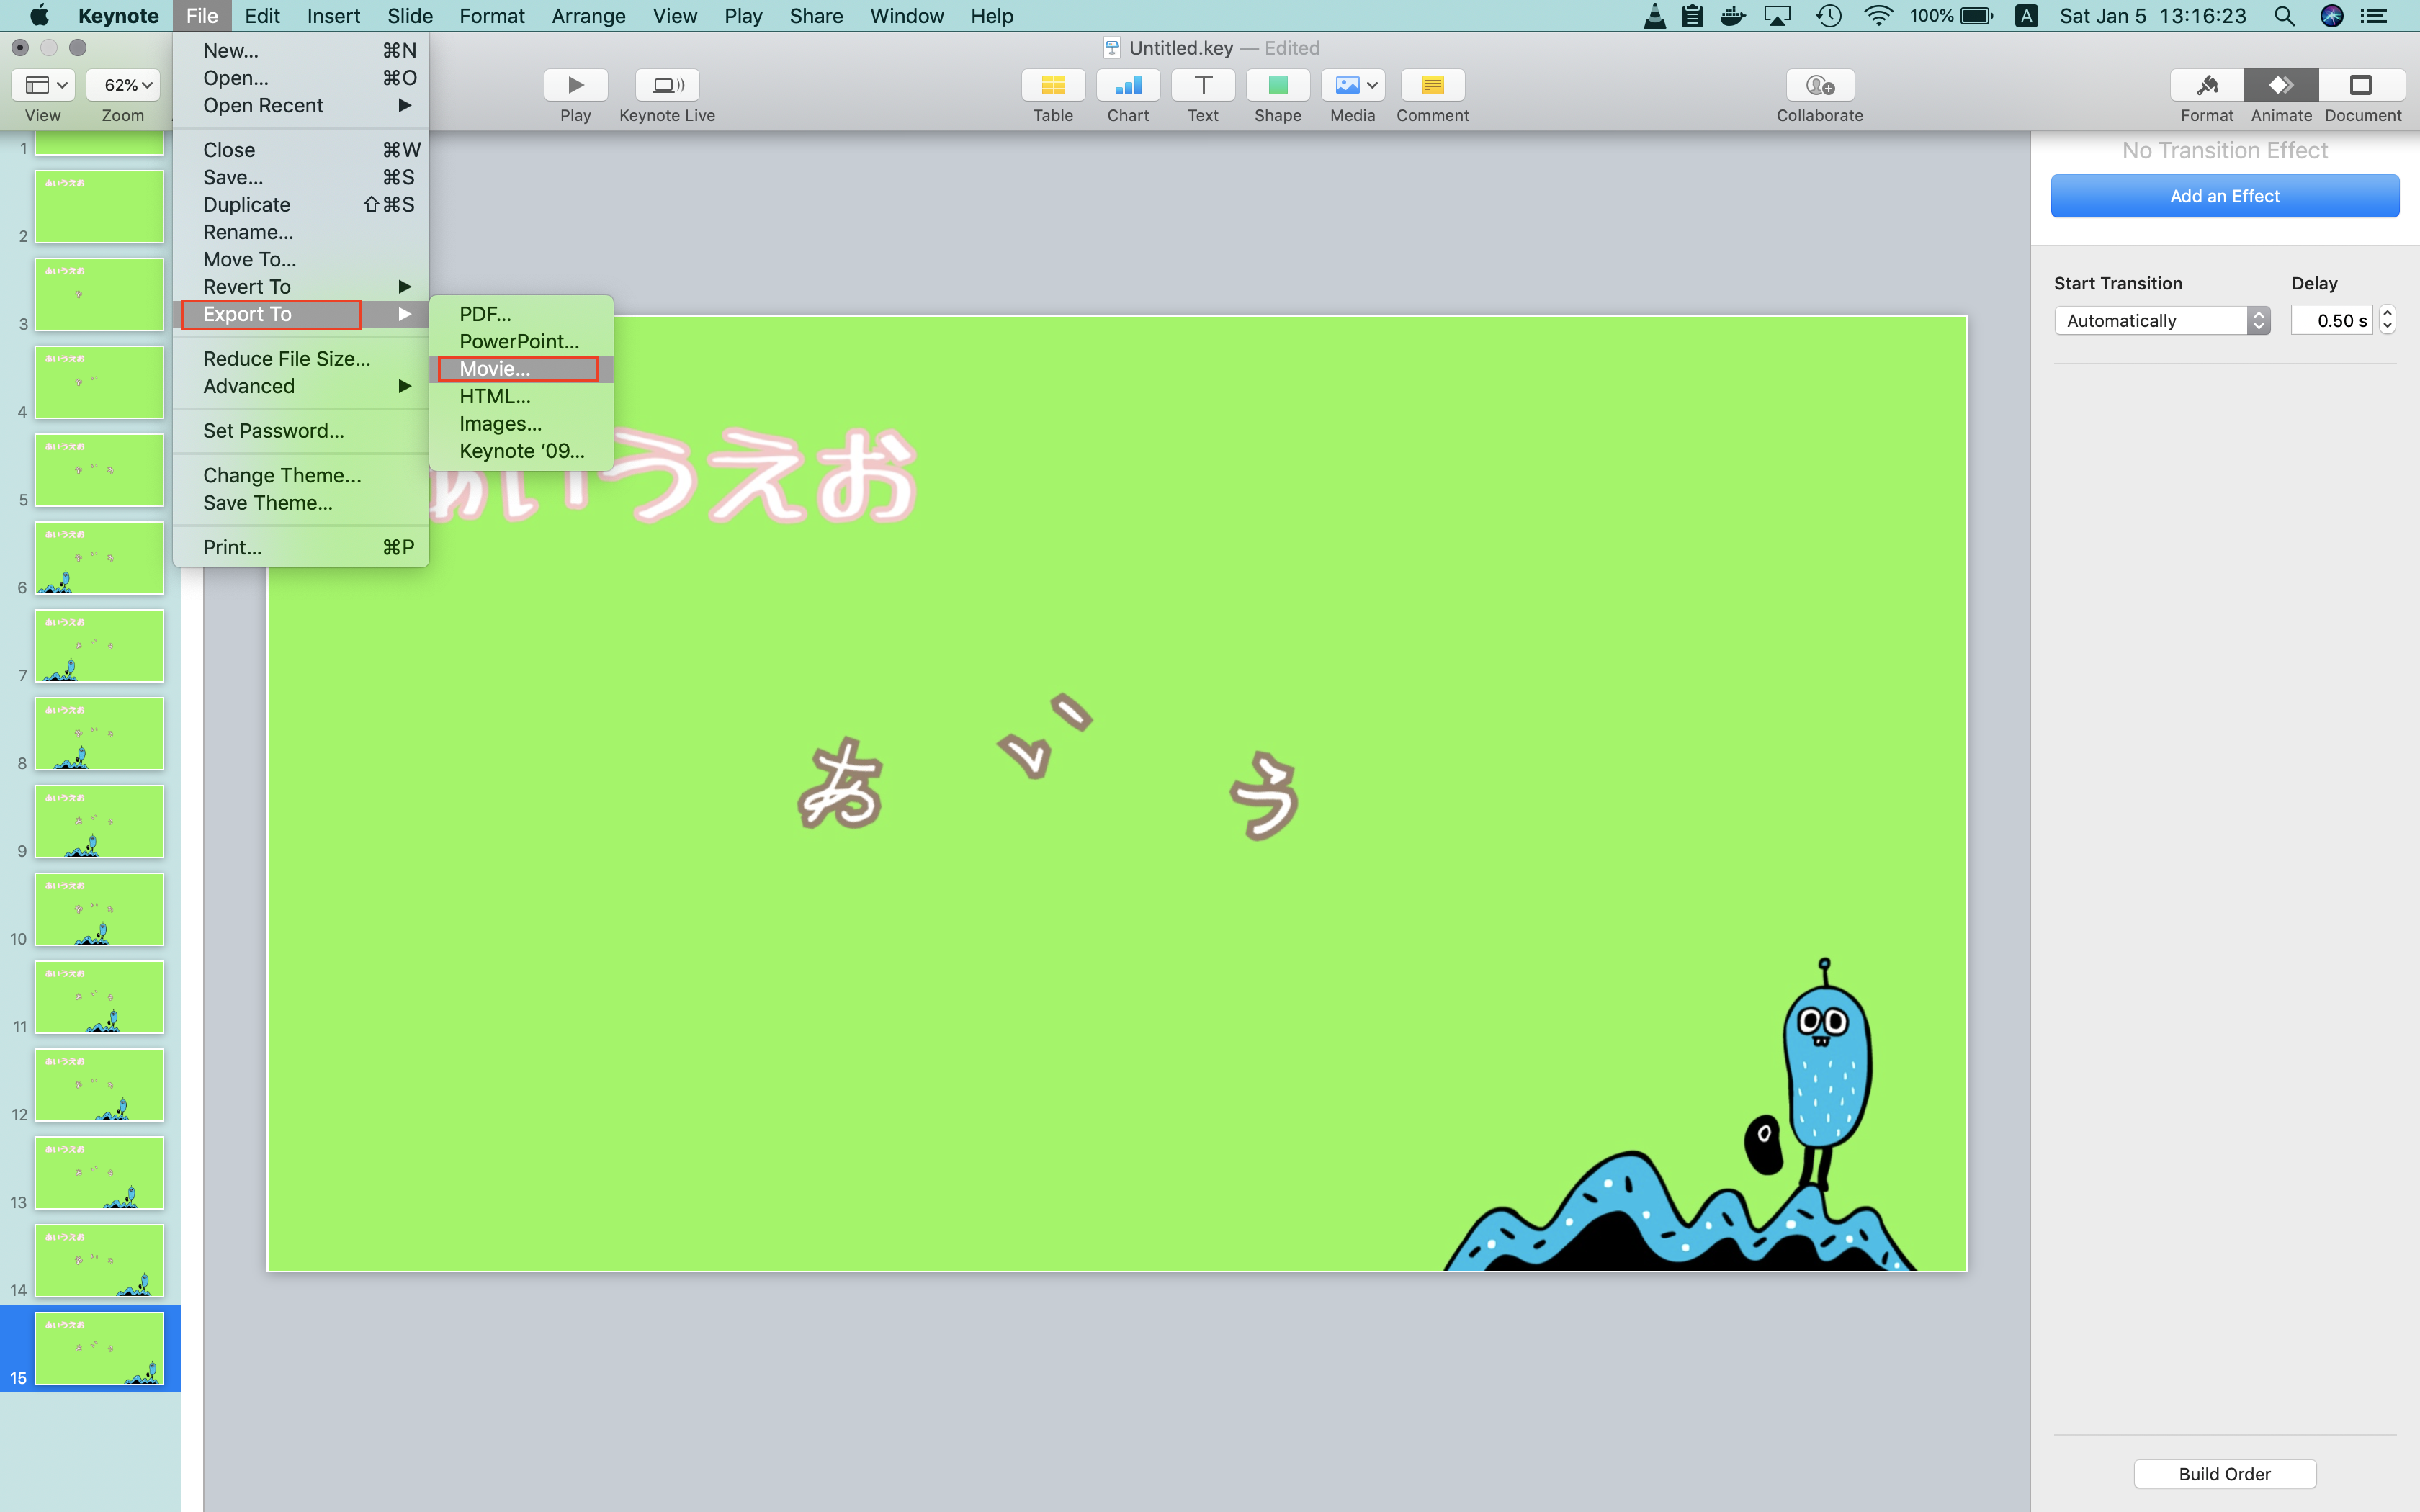Choose HTML… export option
This screenshot has height=1512, width=2420.
point(521,396)
